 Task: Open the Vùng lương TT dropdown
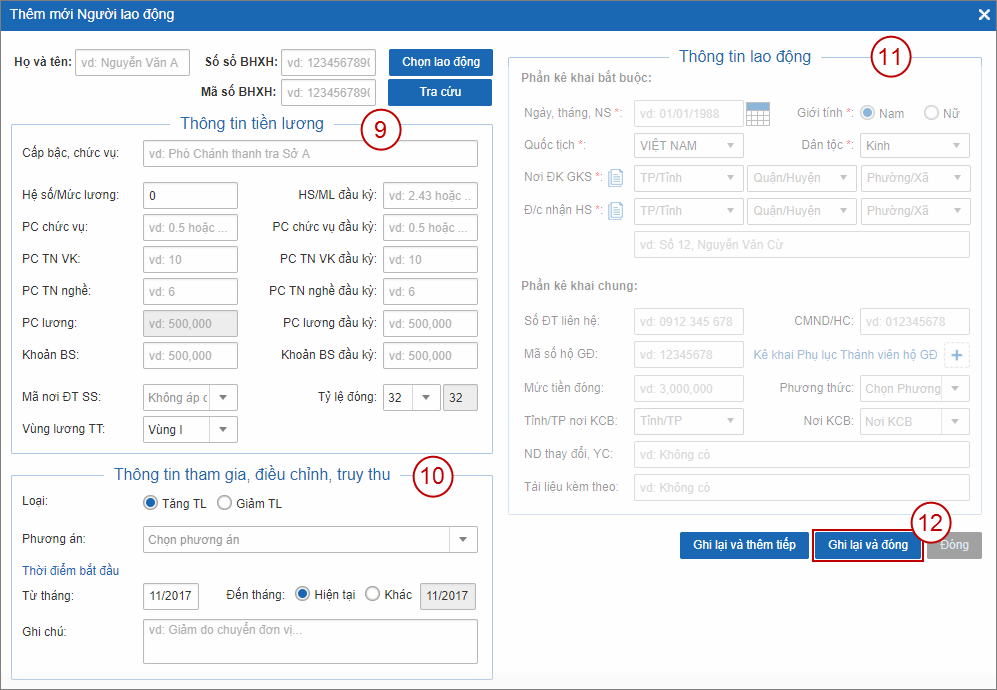tap(223, 429)
